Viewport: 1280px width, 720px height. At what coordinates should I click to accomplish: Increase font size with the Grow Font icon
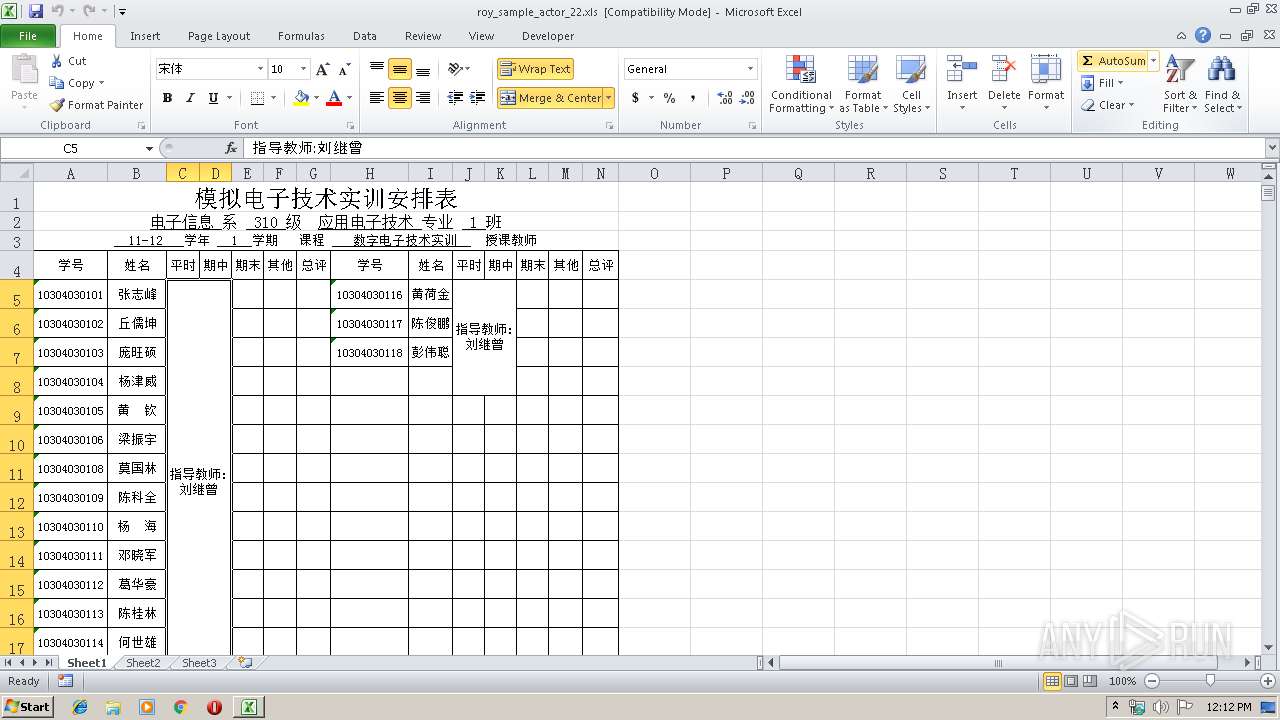(x=322, y=69)
